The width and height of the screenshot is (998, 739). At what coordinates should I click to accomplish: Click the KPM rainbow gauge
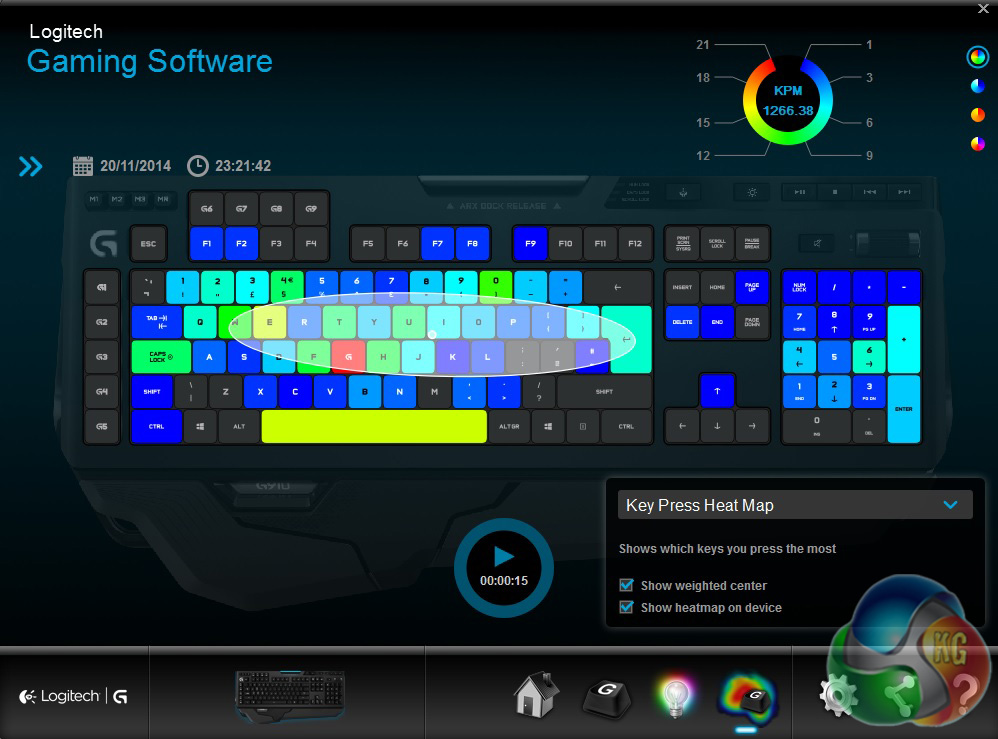788,101
